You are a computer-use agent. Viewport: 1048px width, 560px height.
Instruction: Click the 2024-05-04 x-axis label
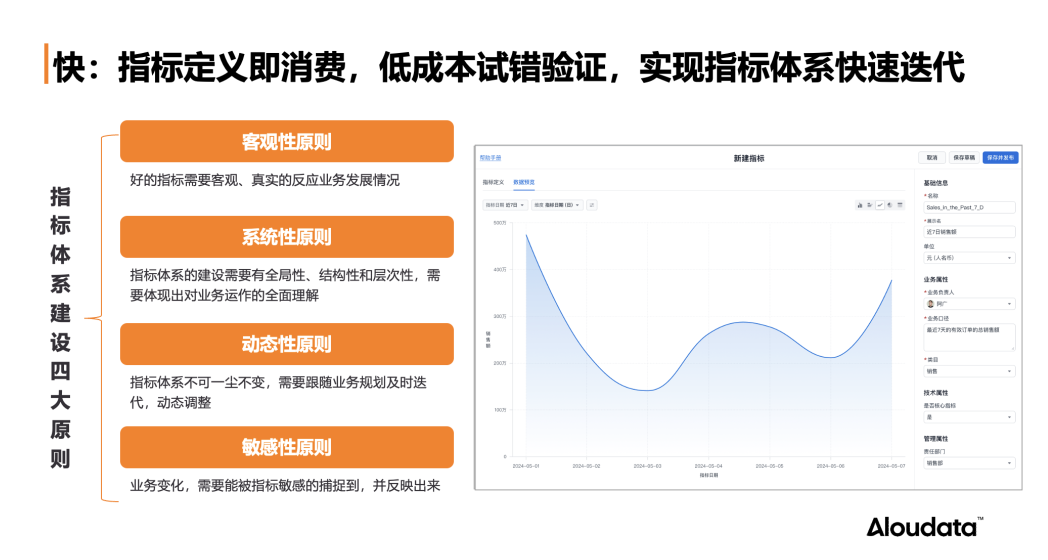(708, 466)
